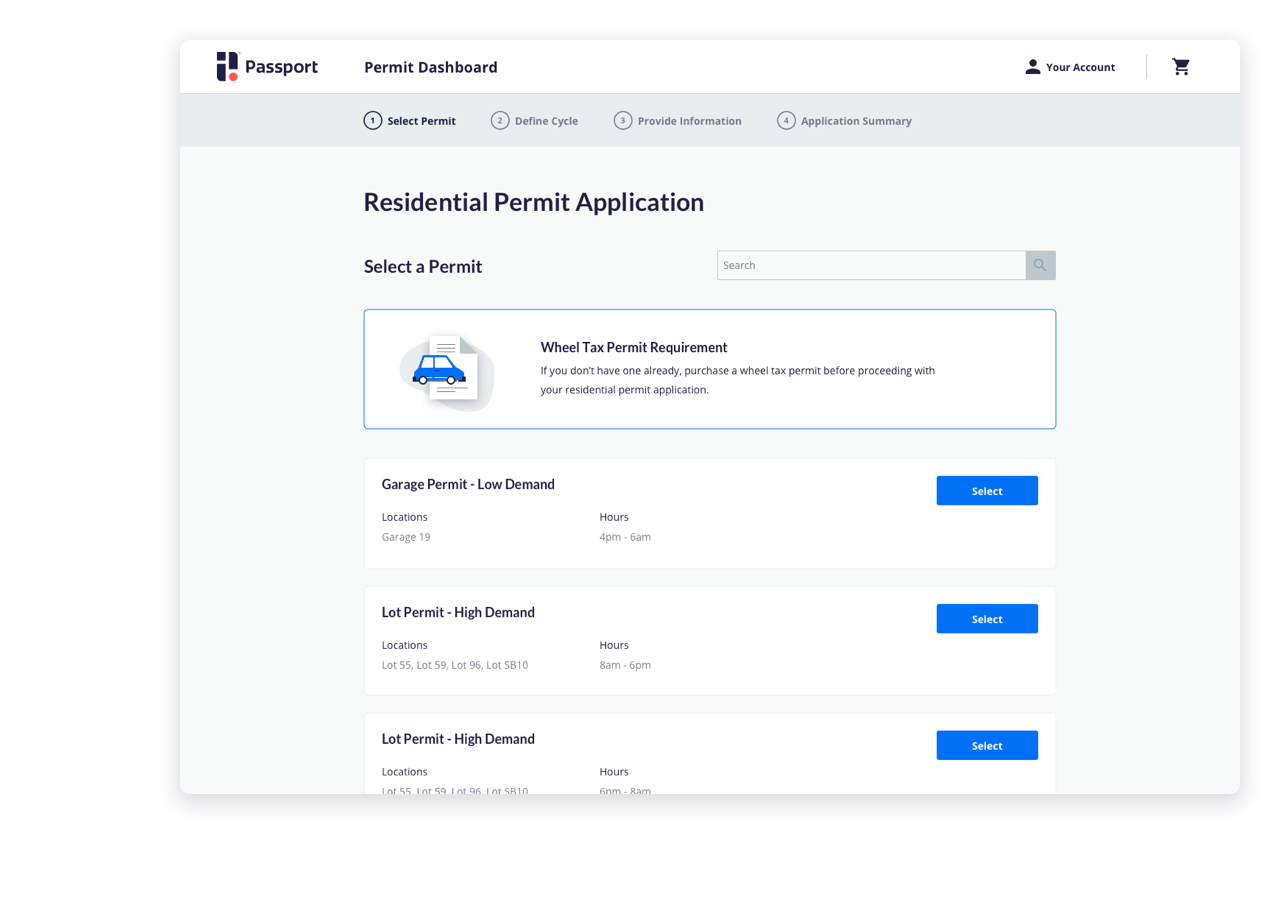Viewport: 1280px width, 900px height.
Task: Click the Your Account person icon
Action: tap(1031, 66)
